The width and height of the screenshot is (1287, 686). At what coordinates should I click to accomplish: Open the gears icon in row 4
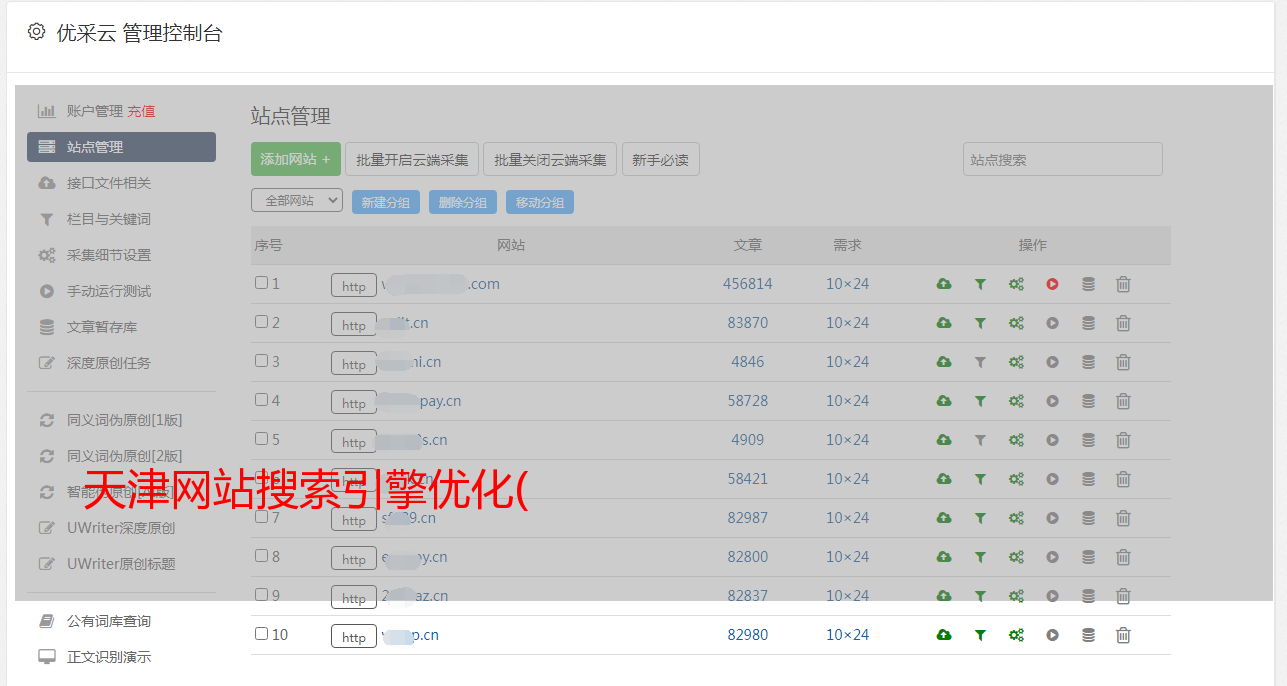pos(1016,401)
